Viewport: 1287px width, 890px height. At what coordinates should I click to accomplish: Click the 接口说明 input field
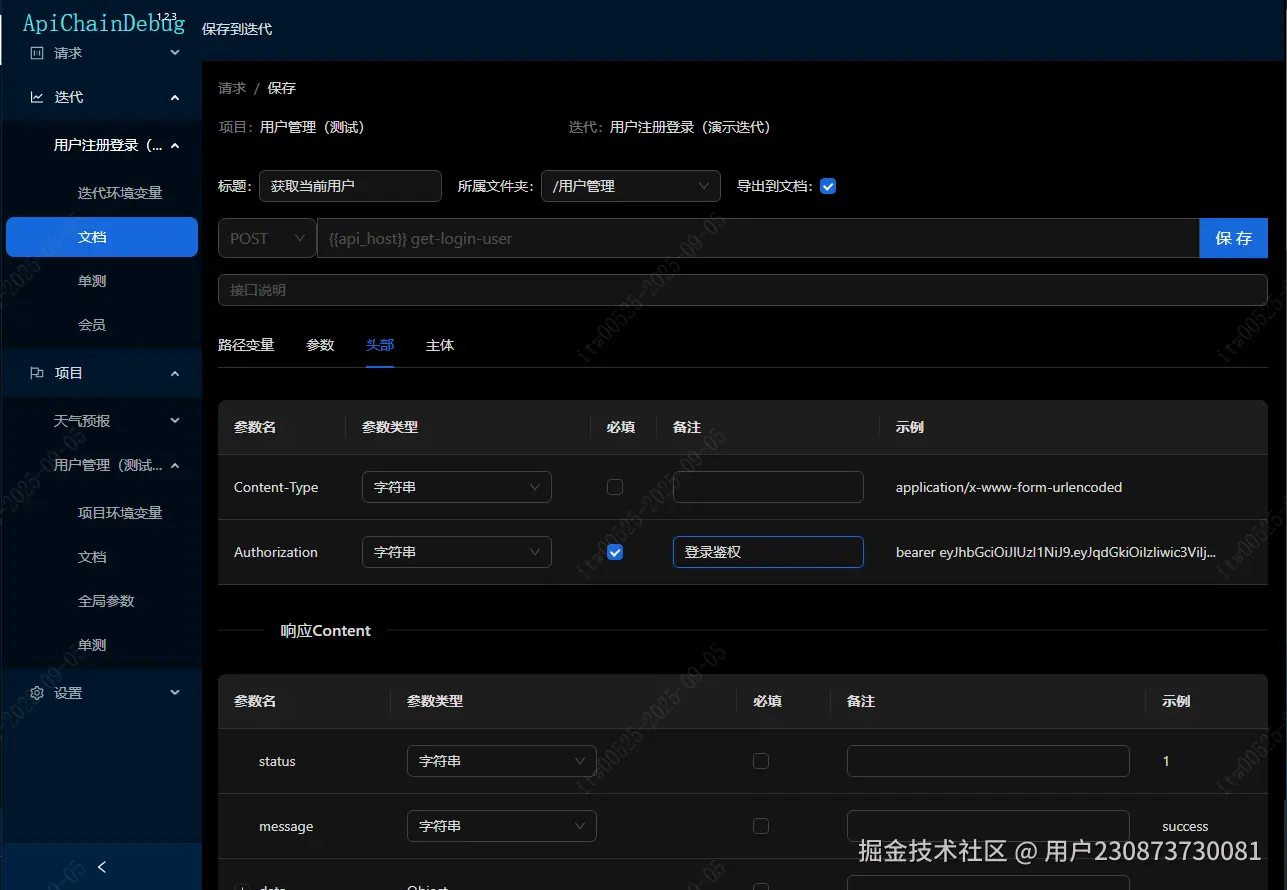pyautogui.click(x=743, y=290)
